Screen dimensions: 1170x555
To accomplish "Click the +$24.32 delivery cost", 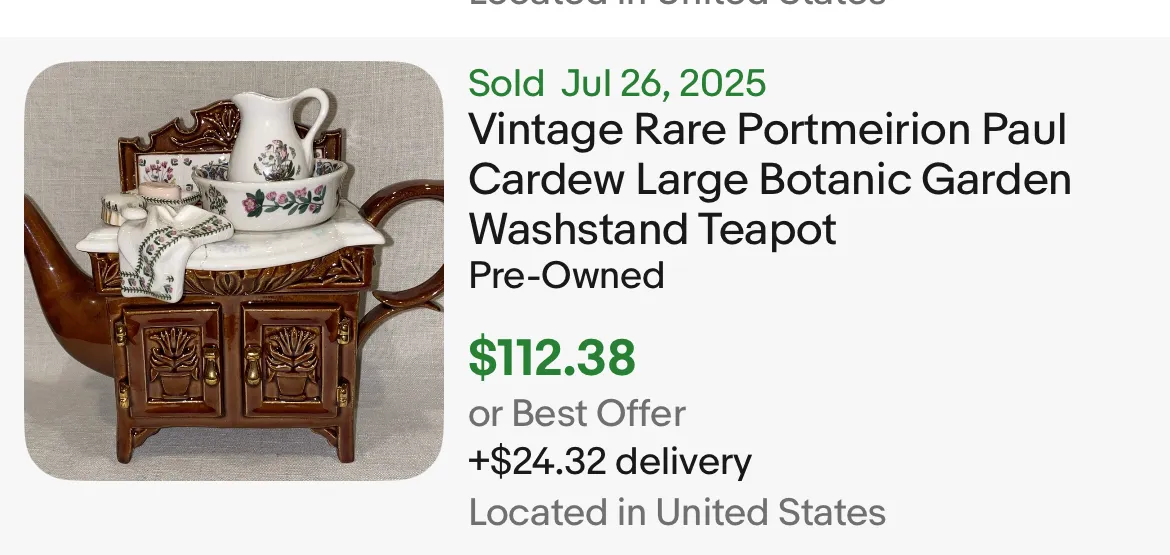I will coord(610,462).
